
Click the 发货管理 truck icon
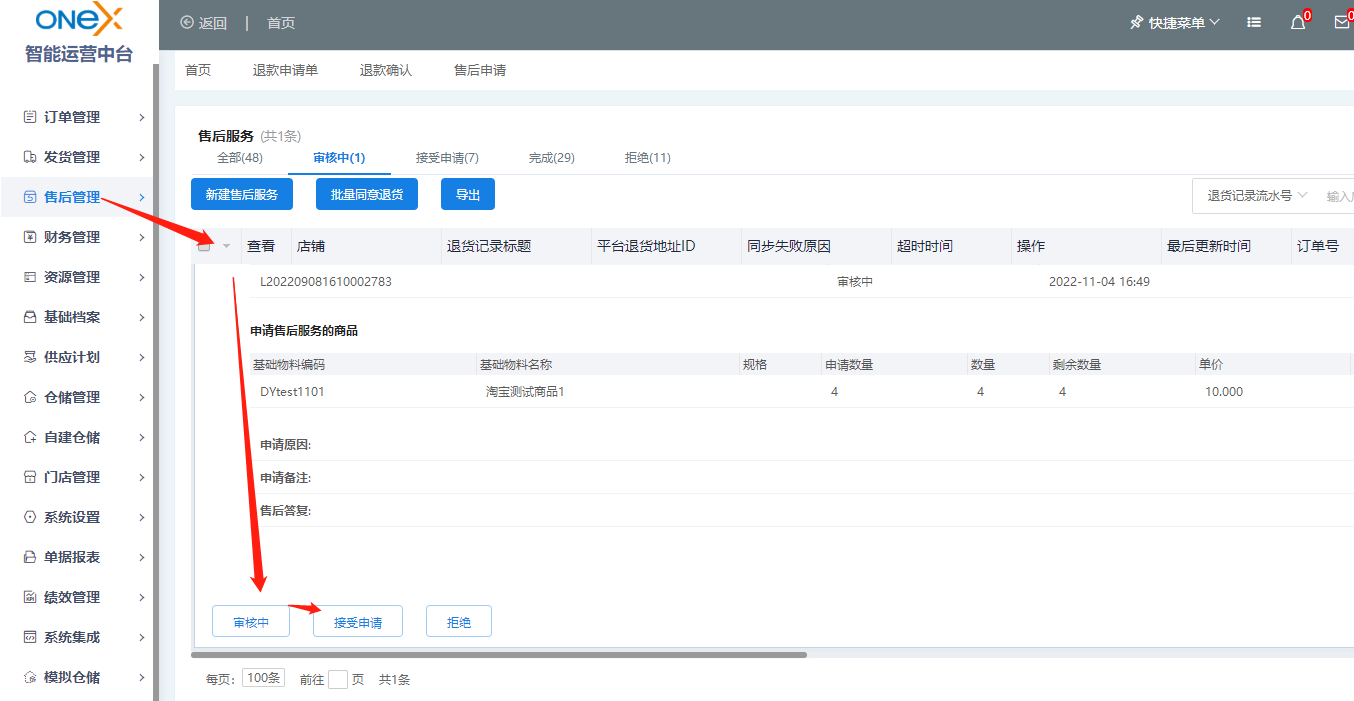point(30,157)
